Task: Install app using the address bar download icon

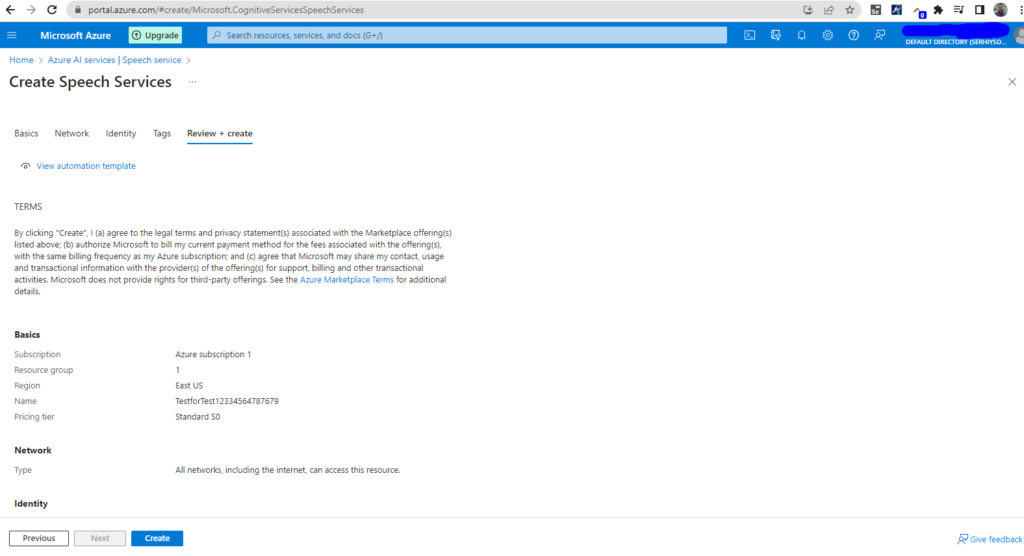Action: pos(808,10)
